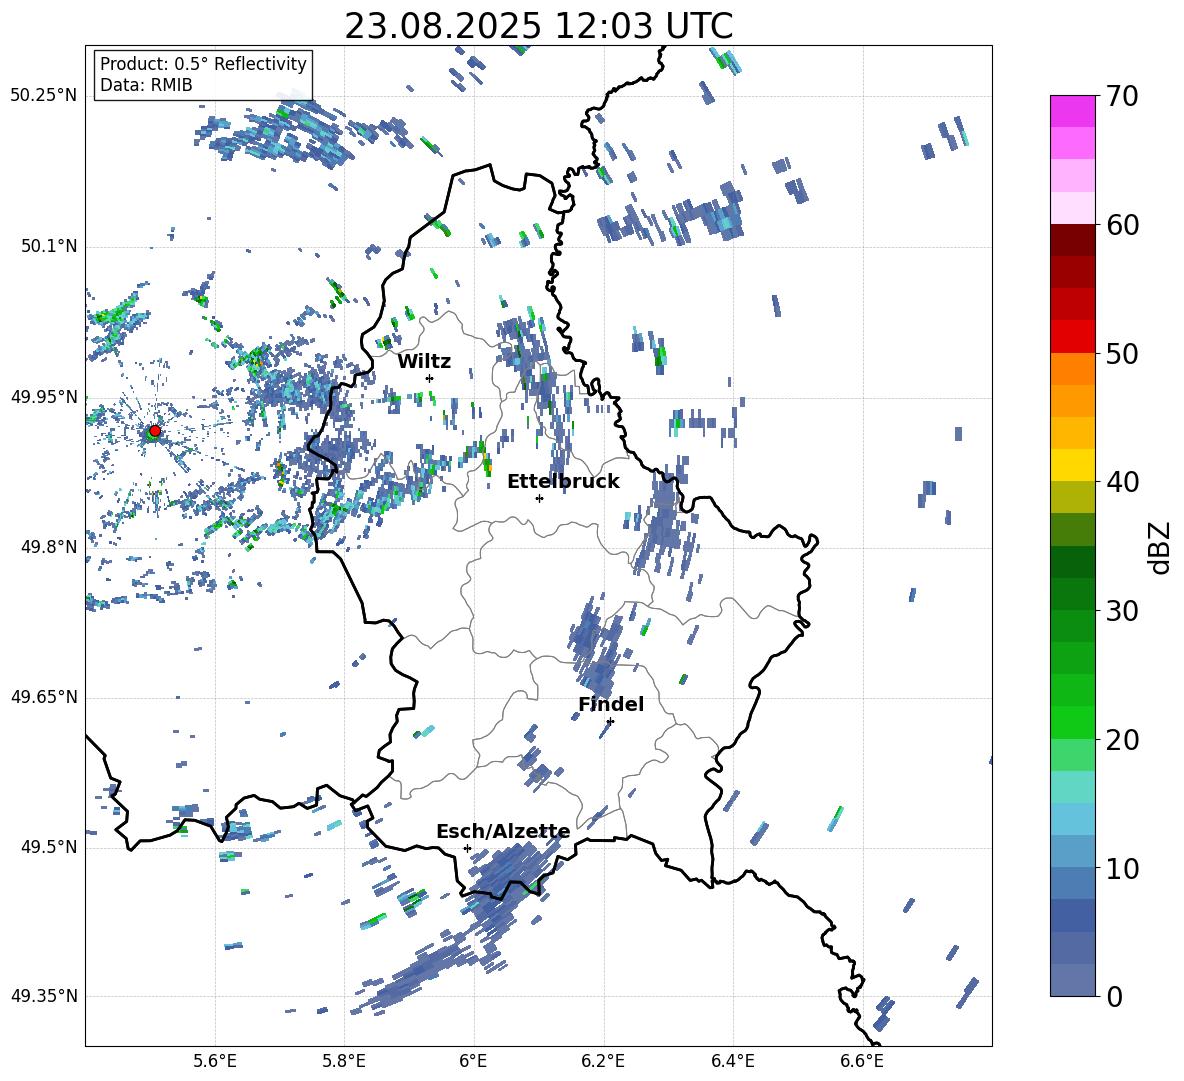Click the bottom slate-blue colorbar segment above 0
Image resolution: width=1184 pixels, height=1081 pixels.
click(x=1072, y=980)
